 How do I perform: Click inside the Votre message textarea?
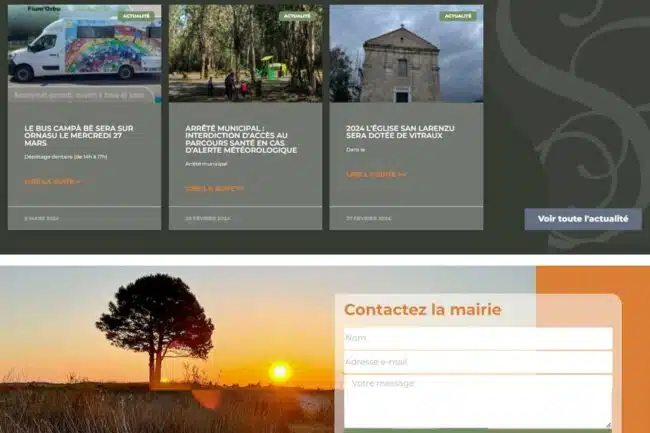point(477,400)
